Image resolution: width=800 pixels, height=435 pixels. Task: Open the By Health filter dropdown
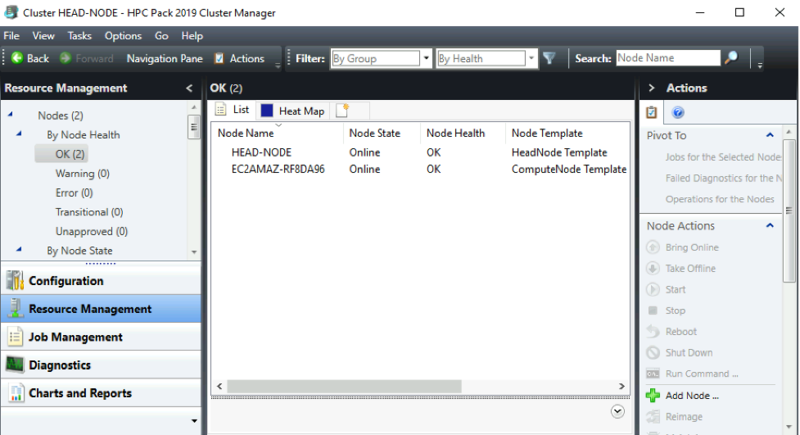tap(531, 58)
